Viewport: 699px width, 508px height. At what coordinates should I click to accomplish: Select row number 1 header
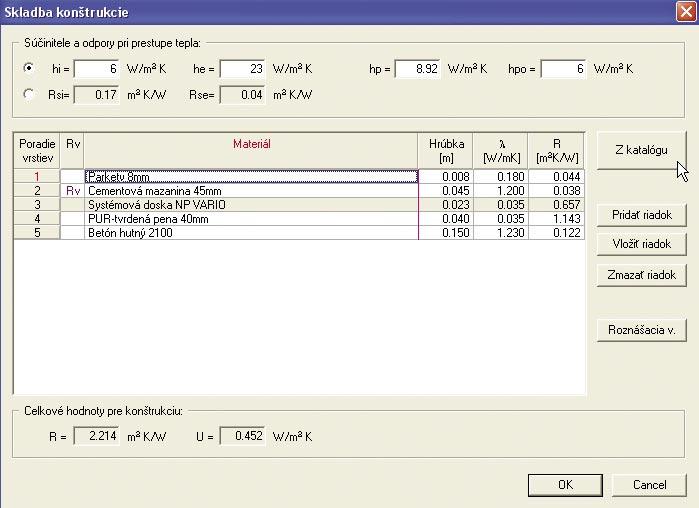(37, 176)
